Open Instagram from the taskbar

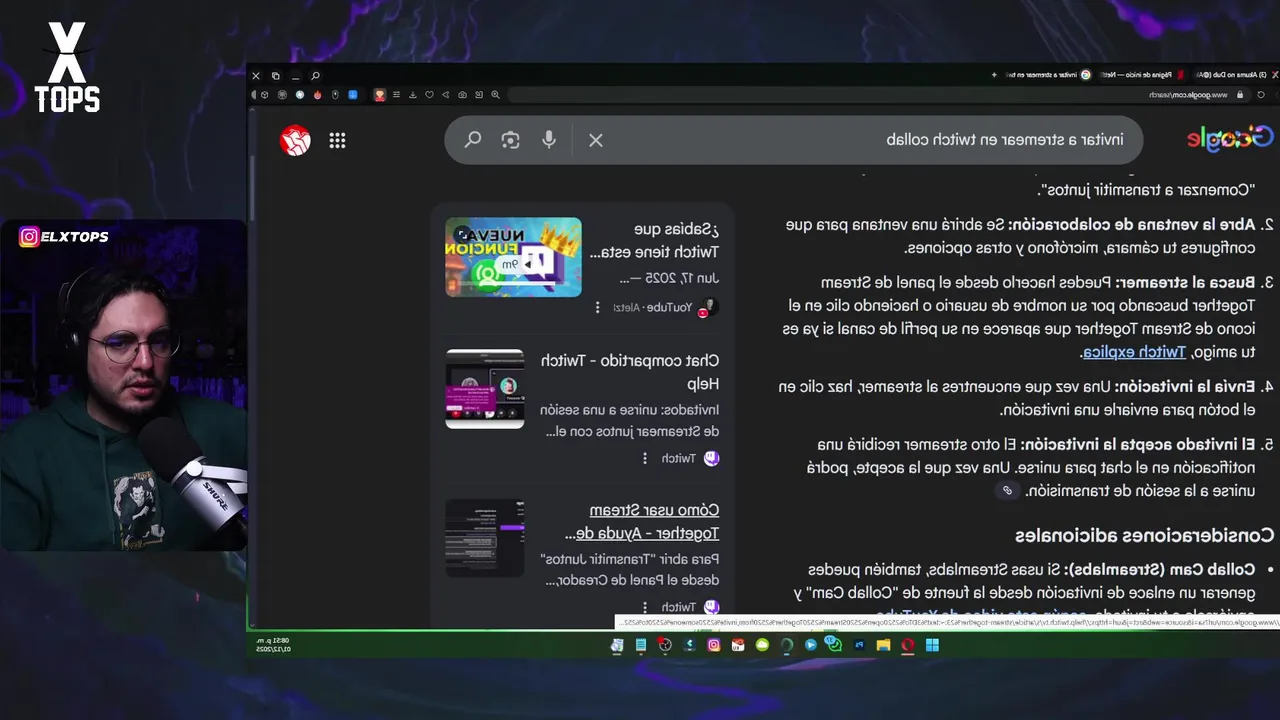713,645
